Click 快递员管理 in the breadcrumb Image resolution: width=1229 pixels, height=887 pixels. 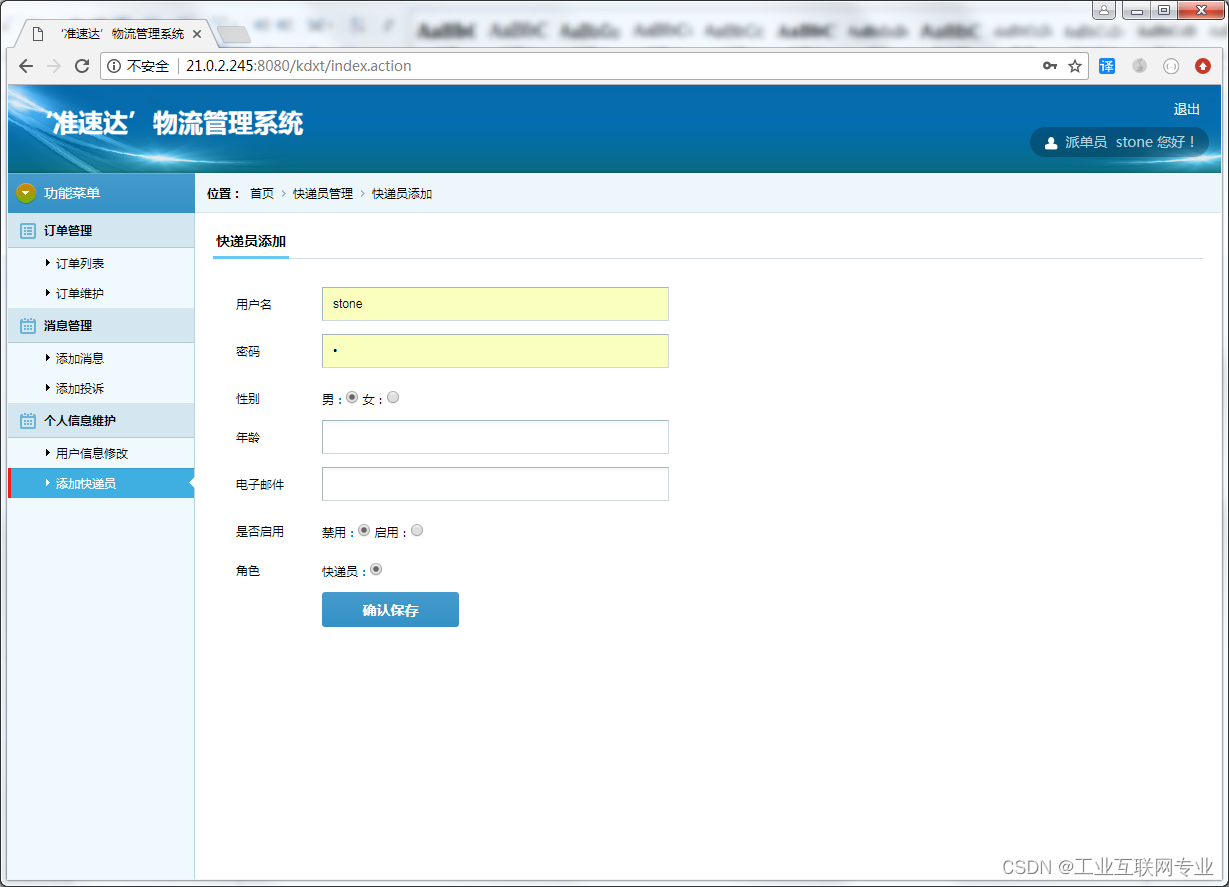[323, 194]
